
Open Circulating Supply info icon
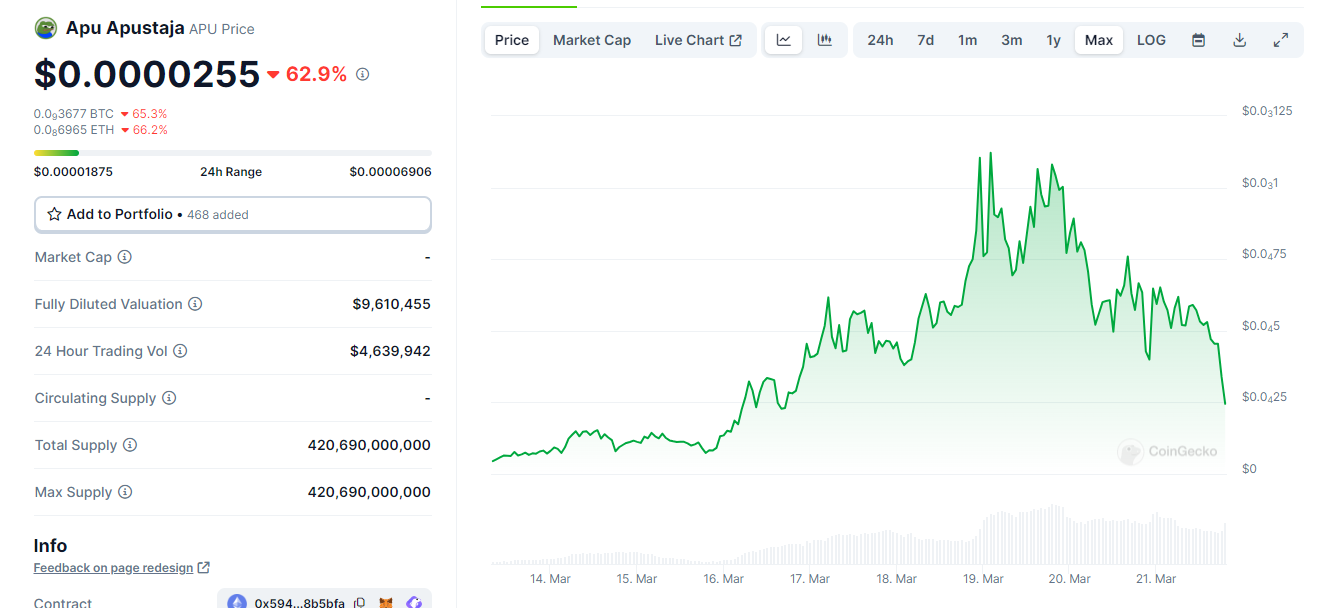pyautogui.click(x=169, y=398)
